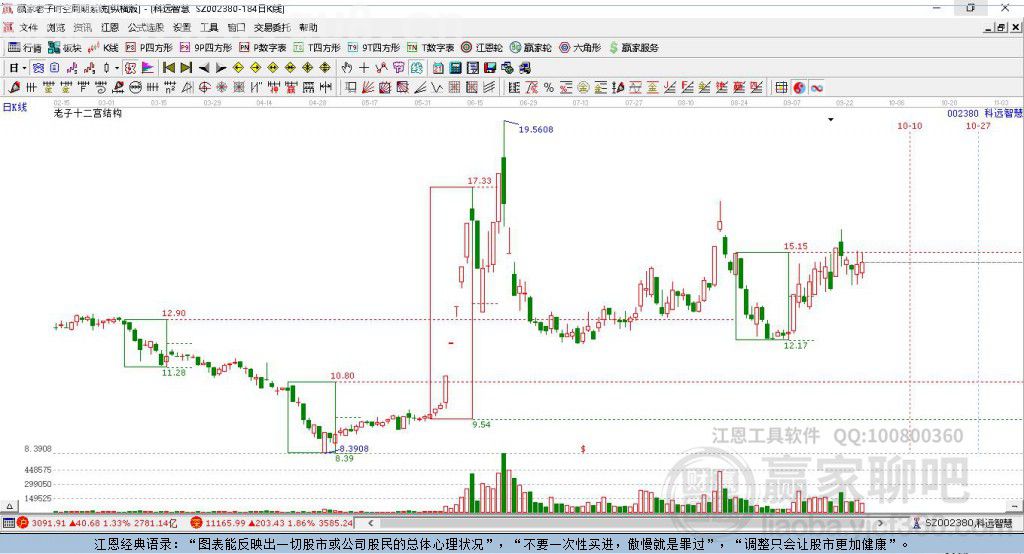Click the 10-10 date marker
This screenshot has width=1024, height=554.
[x=909, y=125]
